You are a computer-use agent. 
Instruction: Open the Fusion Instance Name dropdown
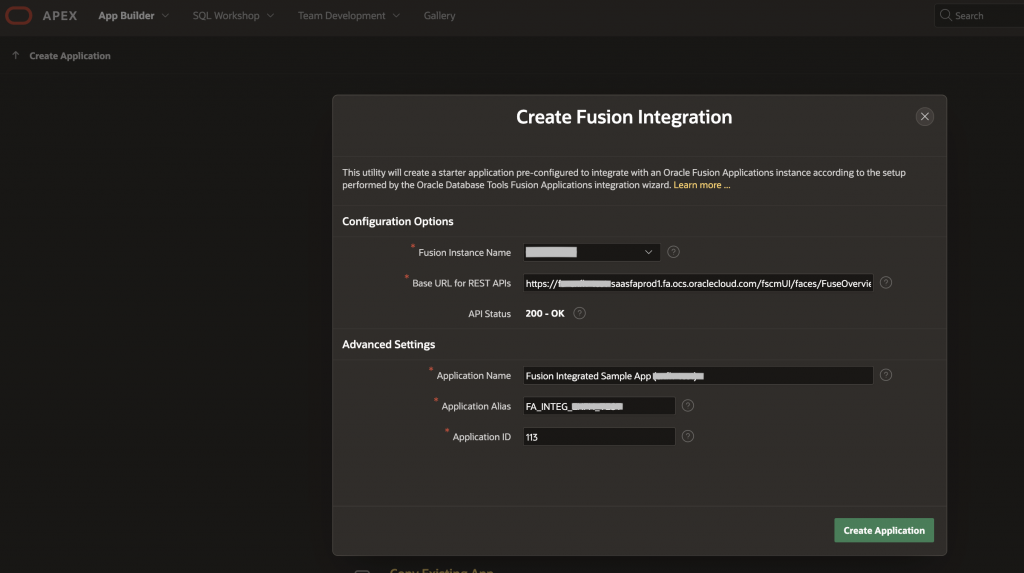point(591,252)
